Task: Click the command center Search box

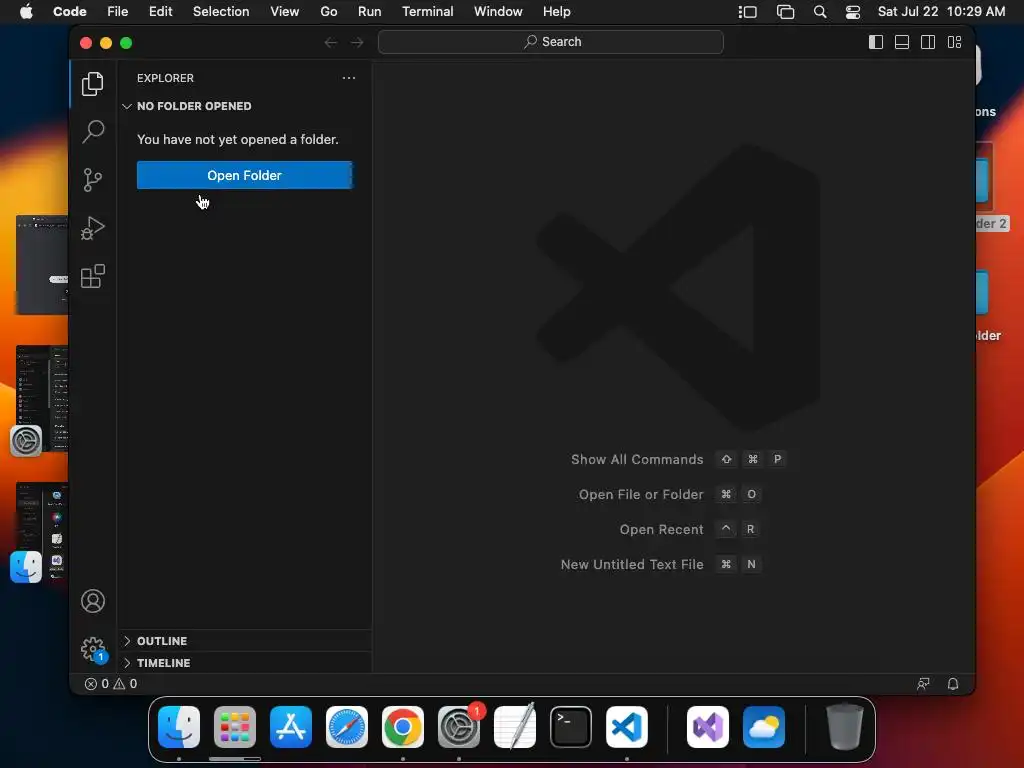Action: [x=551, y=42]
